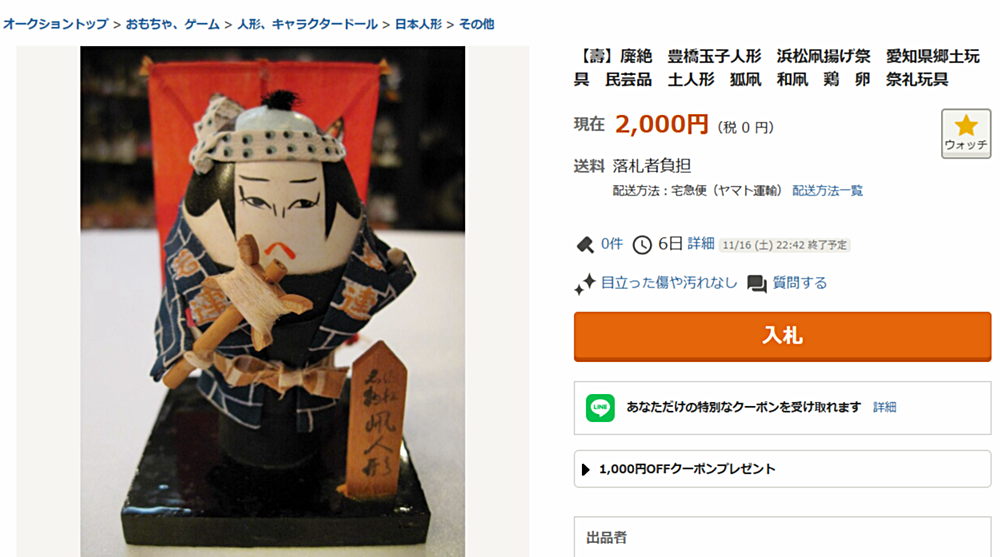Open 詳細 link in LINE coupon banner
Image resolution: width=1000 pixels, height=557 pixels.
tap(885, 407)
